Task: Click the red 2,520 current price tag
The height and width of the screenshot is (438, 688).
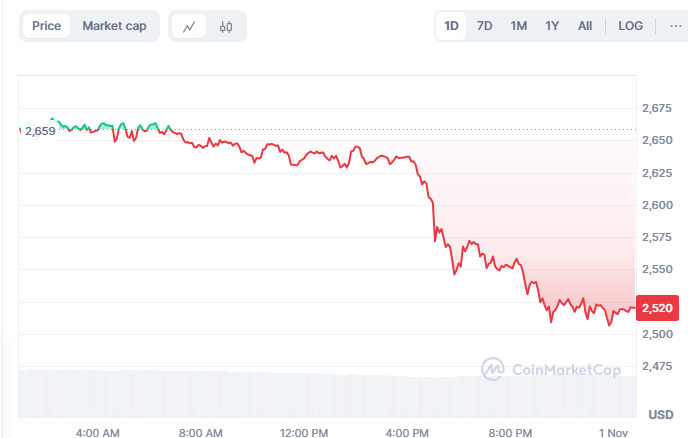Action: pos(659,309)
